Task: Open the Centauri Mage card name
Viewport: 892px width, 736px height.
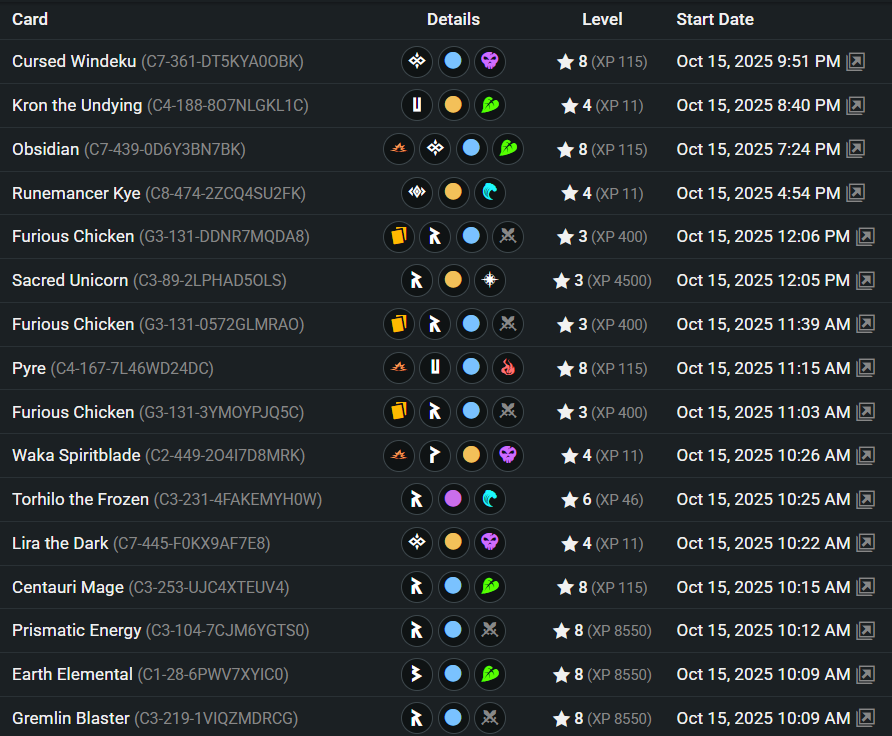Action: [68, 587]
